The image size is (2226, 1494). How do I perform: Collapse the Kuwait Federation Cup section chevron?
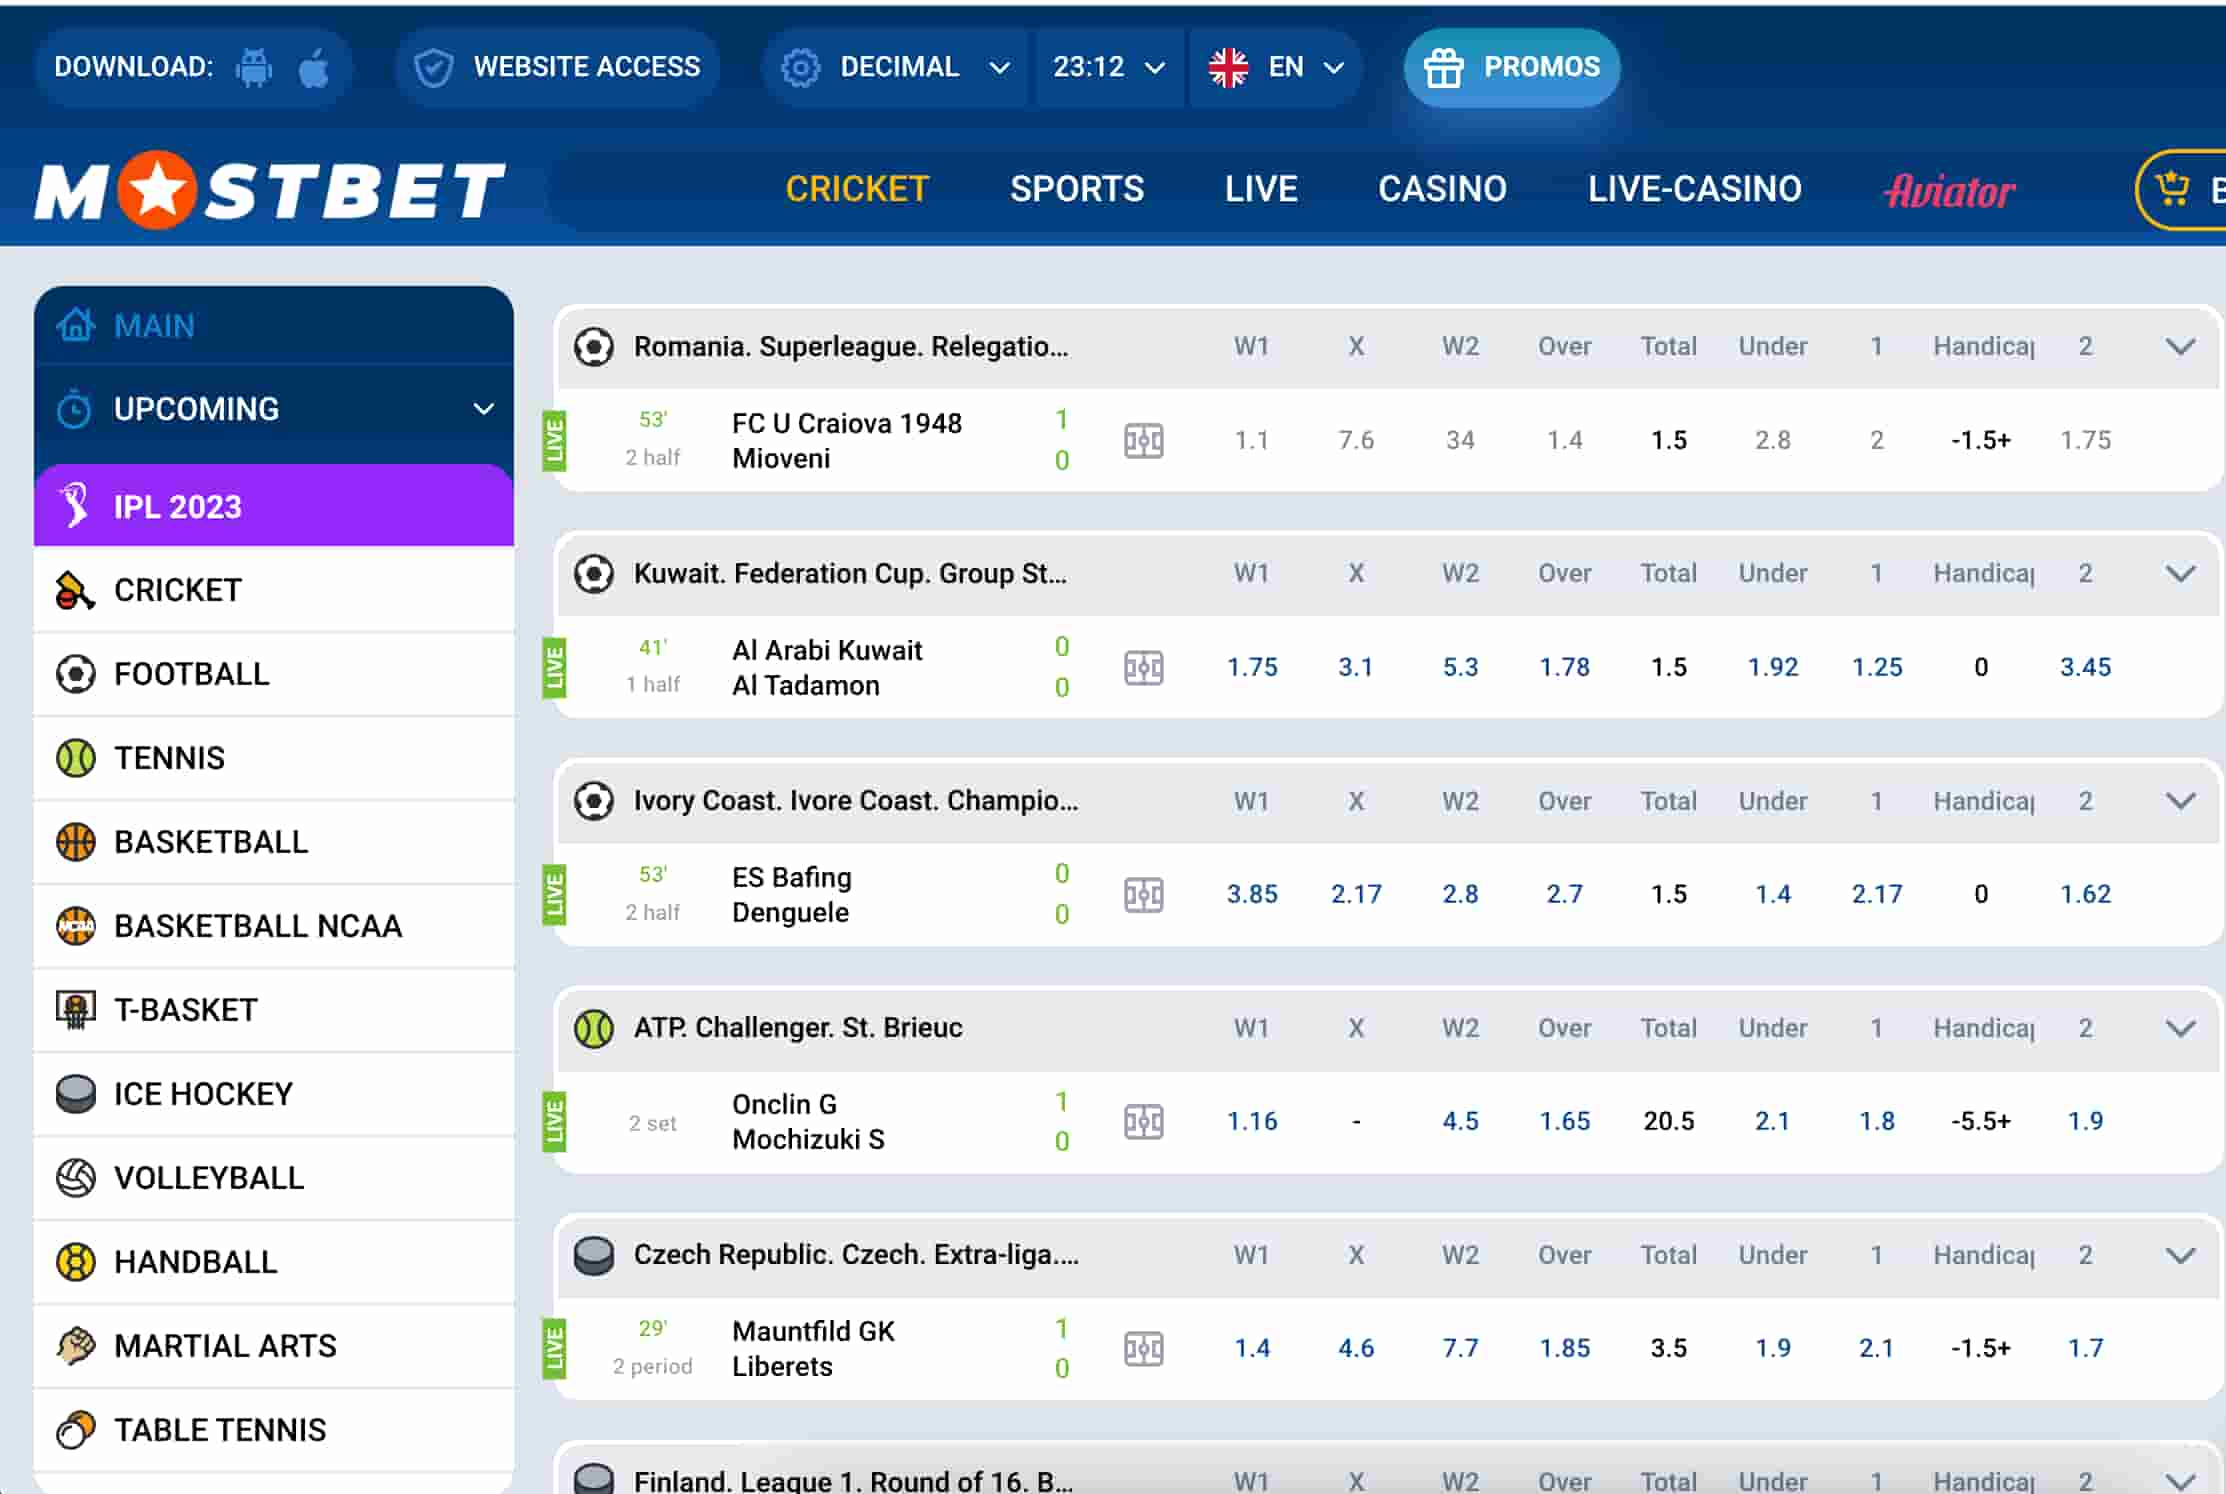point(2180,574)
